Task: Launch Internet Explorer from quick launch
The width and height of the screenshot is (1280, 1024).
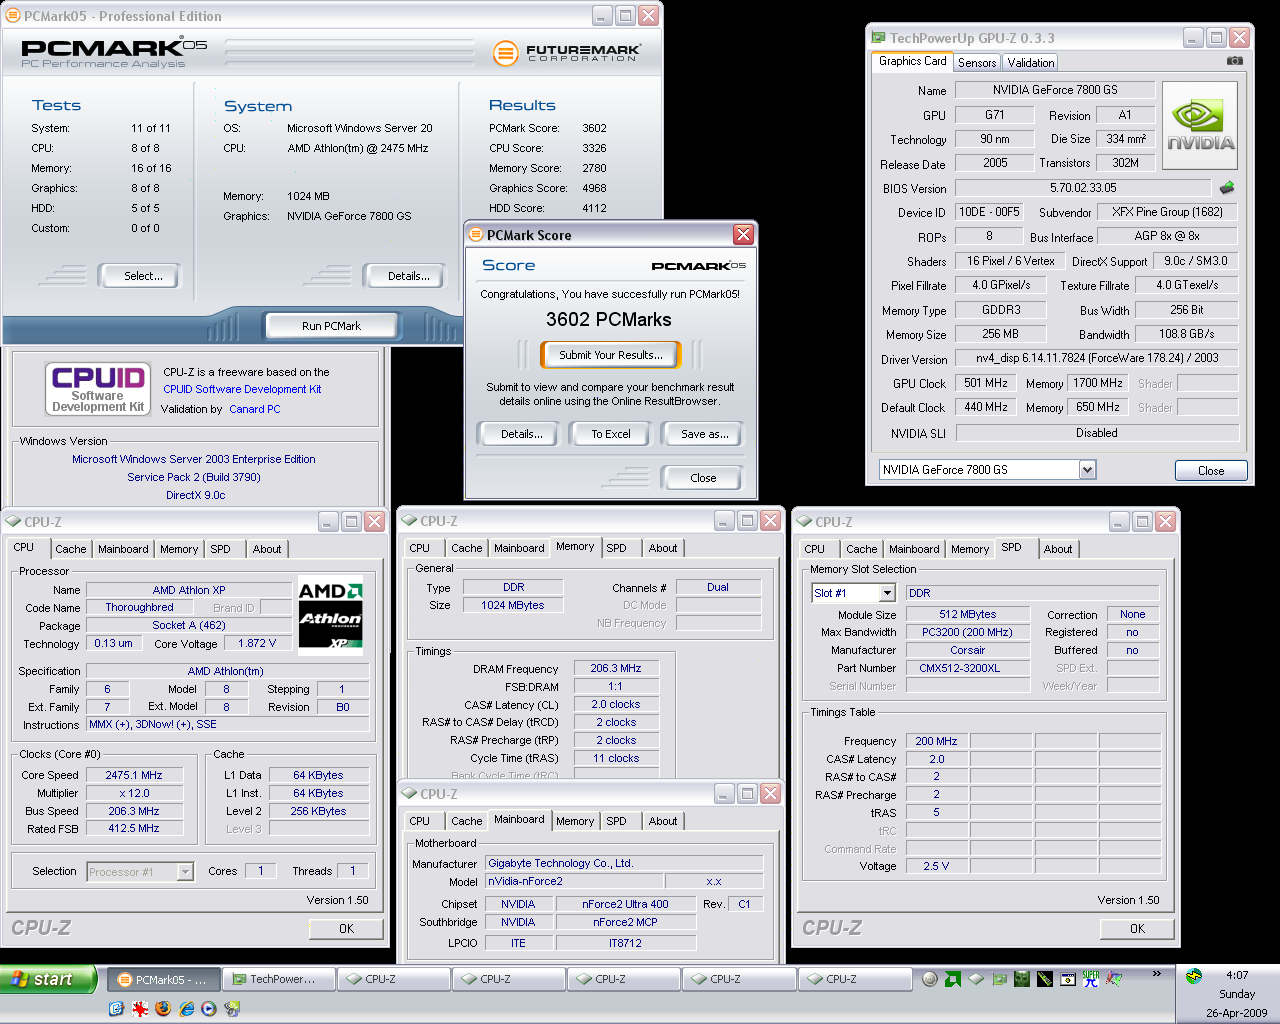Action: [186, 1008]
